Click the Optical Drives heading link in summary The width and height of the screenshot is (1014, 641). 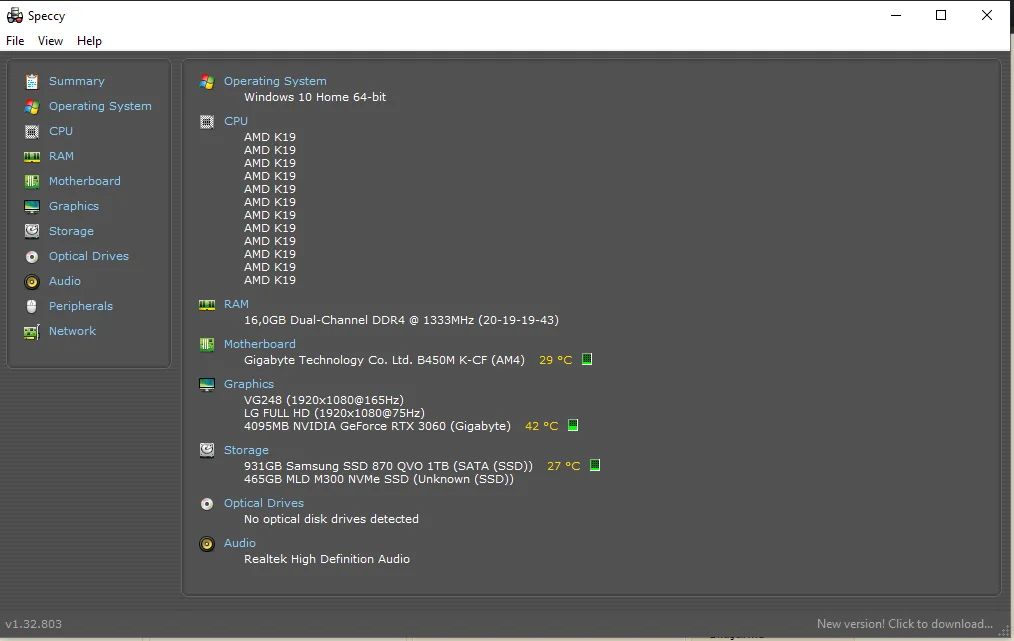264,503
